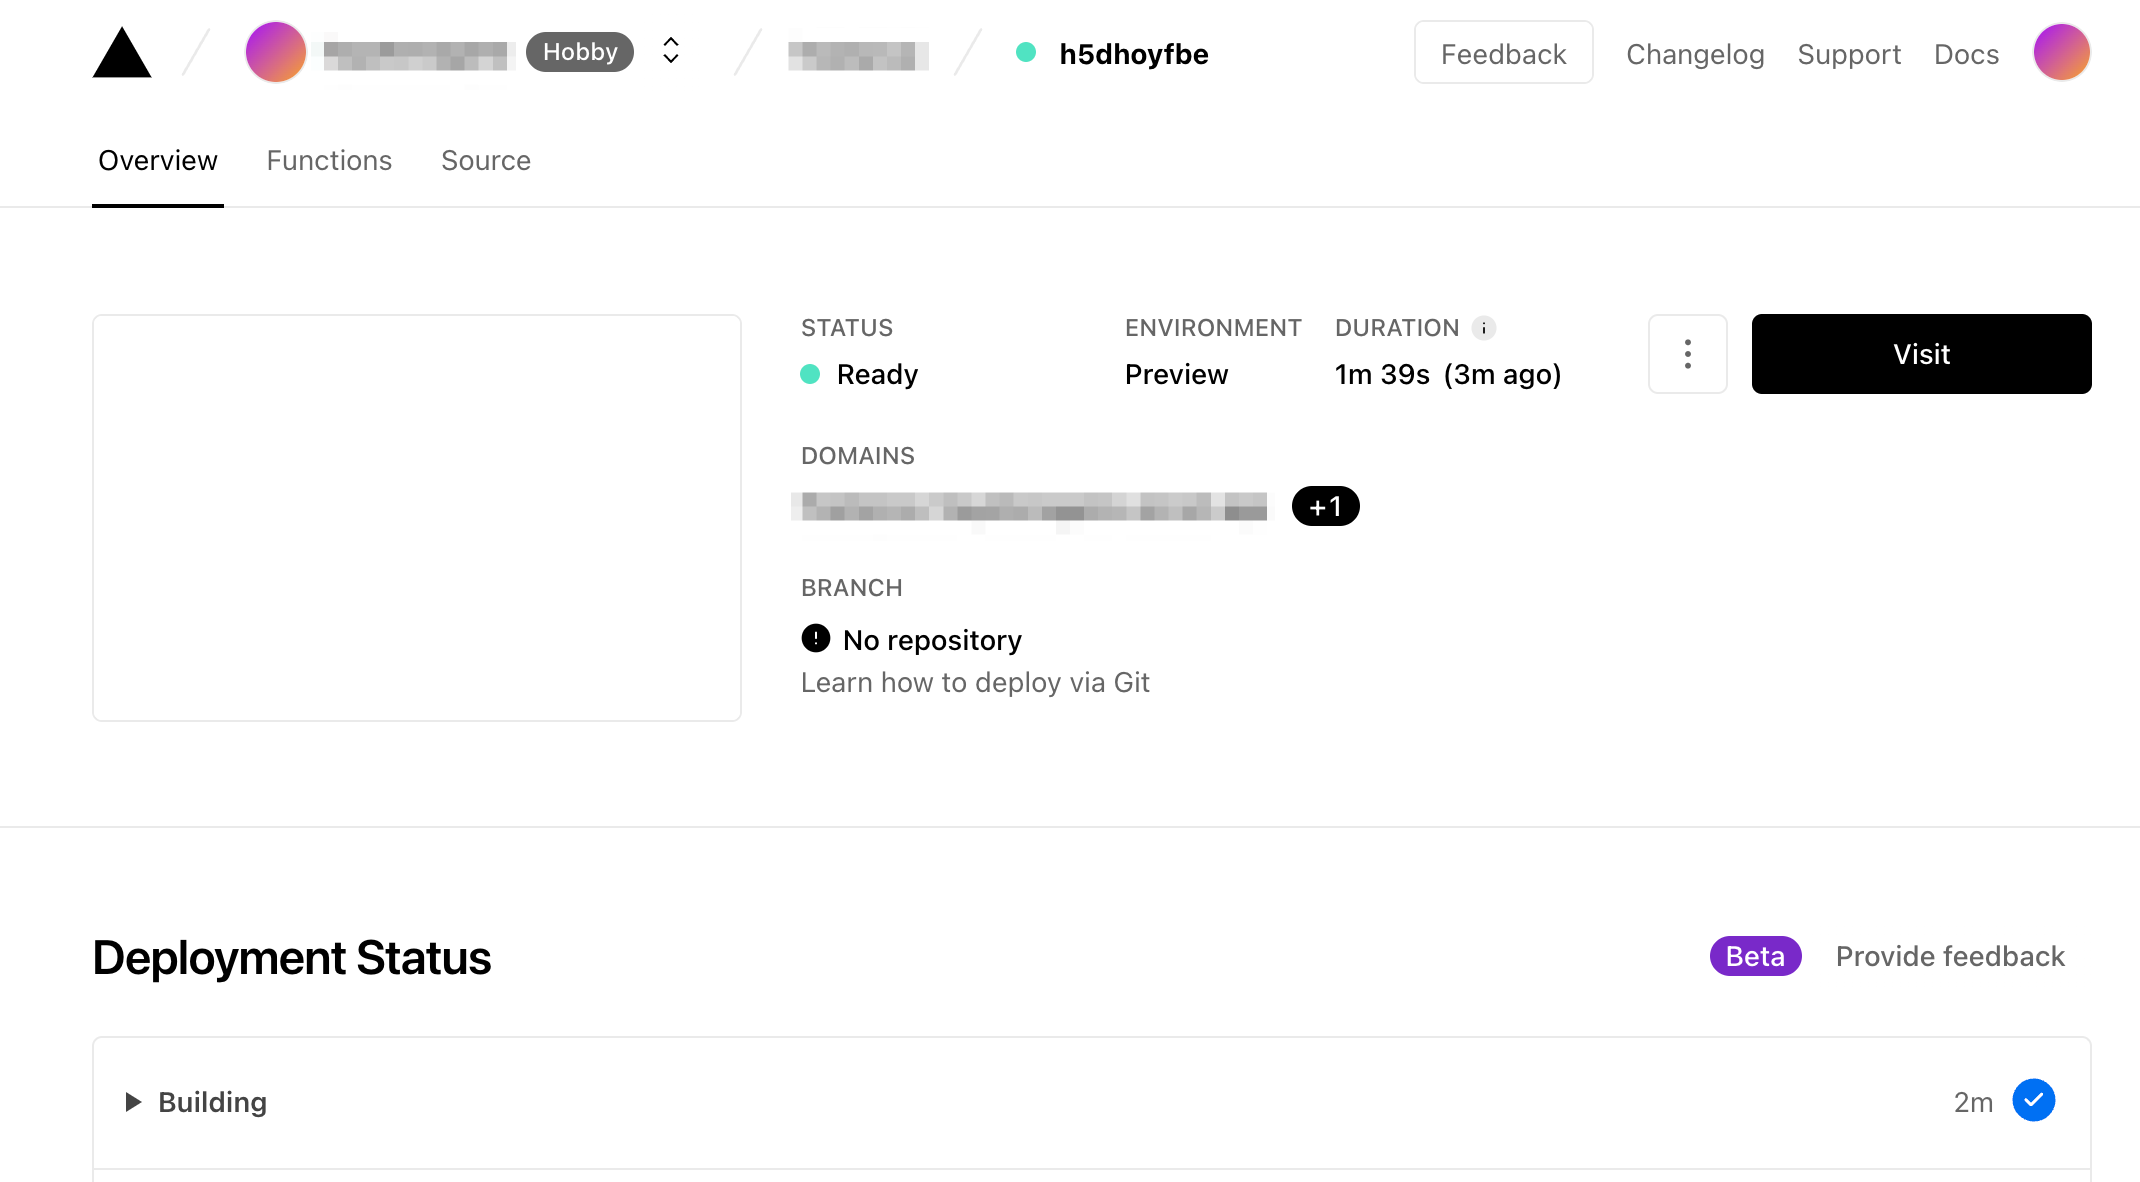Switch to the Functions tab
2140x1182 pixels.
point(329,161)
